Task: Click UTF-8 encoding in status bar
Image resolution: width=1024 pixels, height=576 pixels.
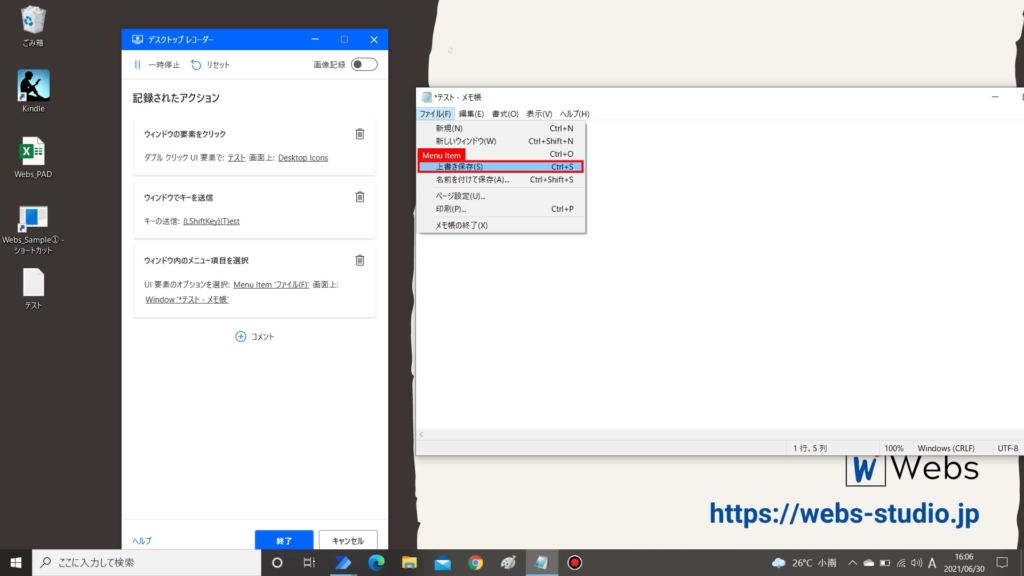Action: point(1008,448)
